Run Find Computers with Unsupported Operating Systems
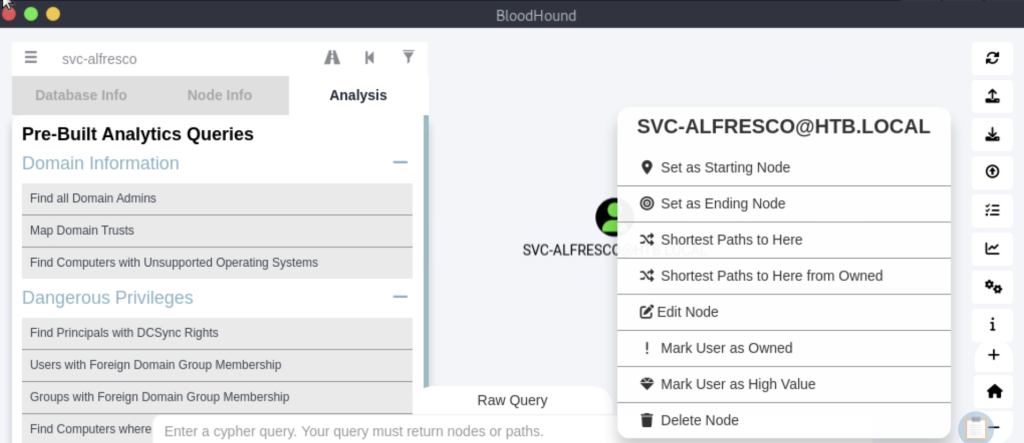The width and height of the screenshot is (1024, 443). point(217,263)
